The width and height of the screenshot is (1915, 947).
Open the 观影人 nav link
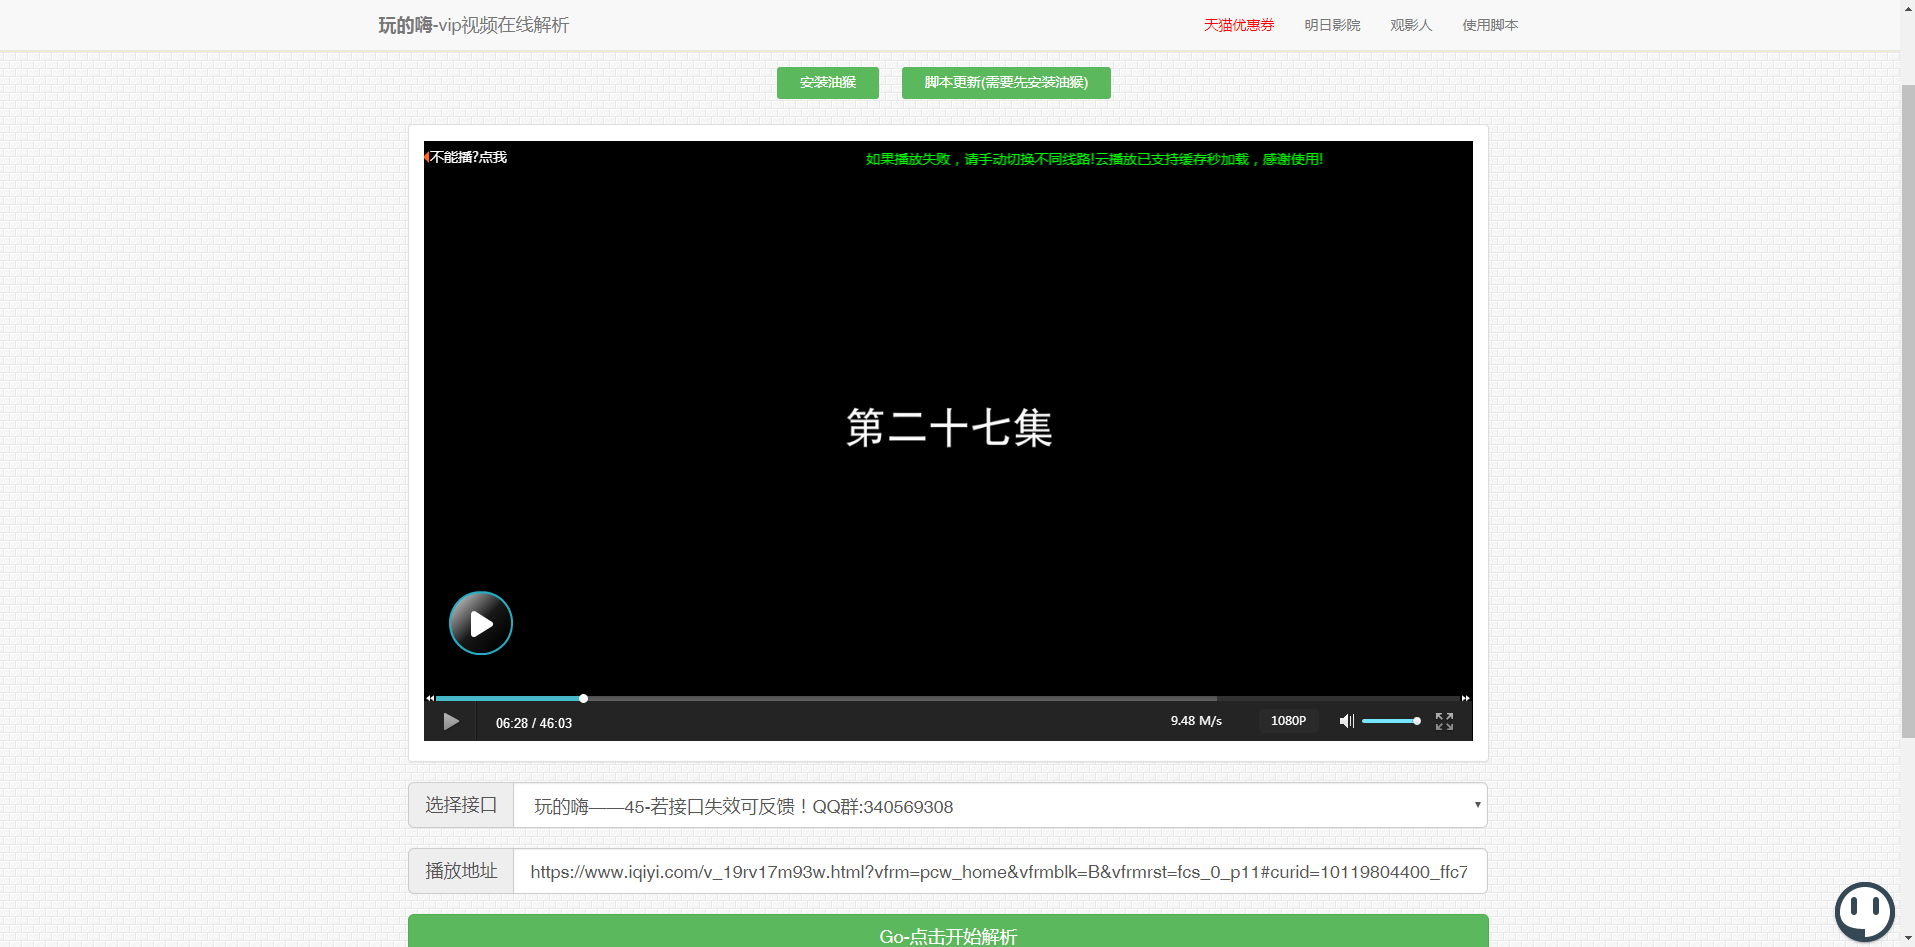pyautogui.click(x=1411, y=25)
